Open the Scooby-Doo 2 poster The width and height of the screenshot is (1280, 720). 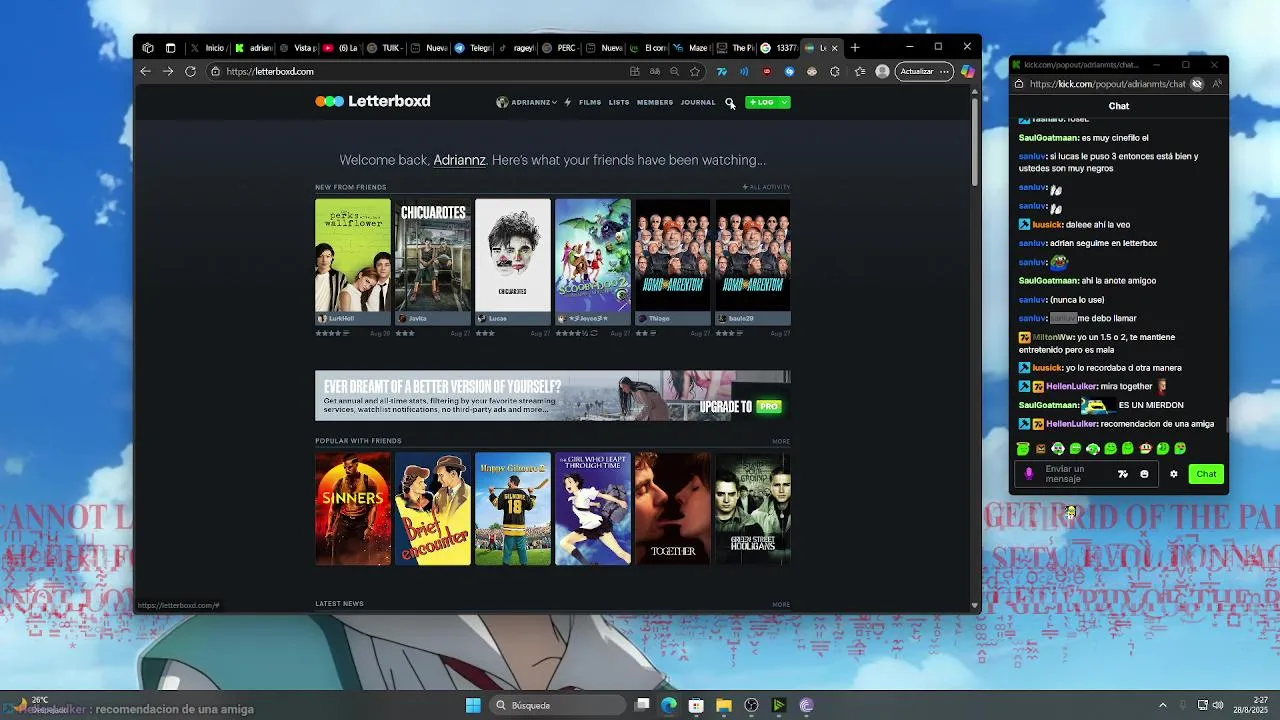point(593,255)
